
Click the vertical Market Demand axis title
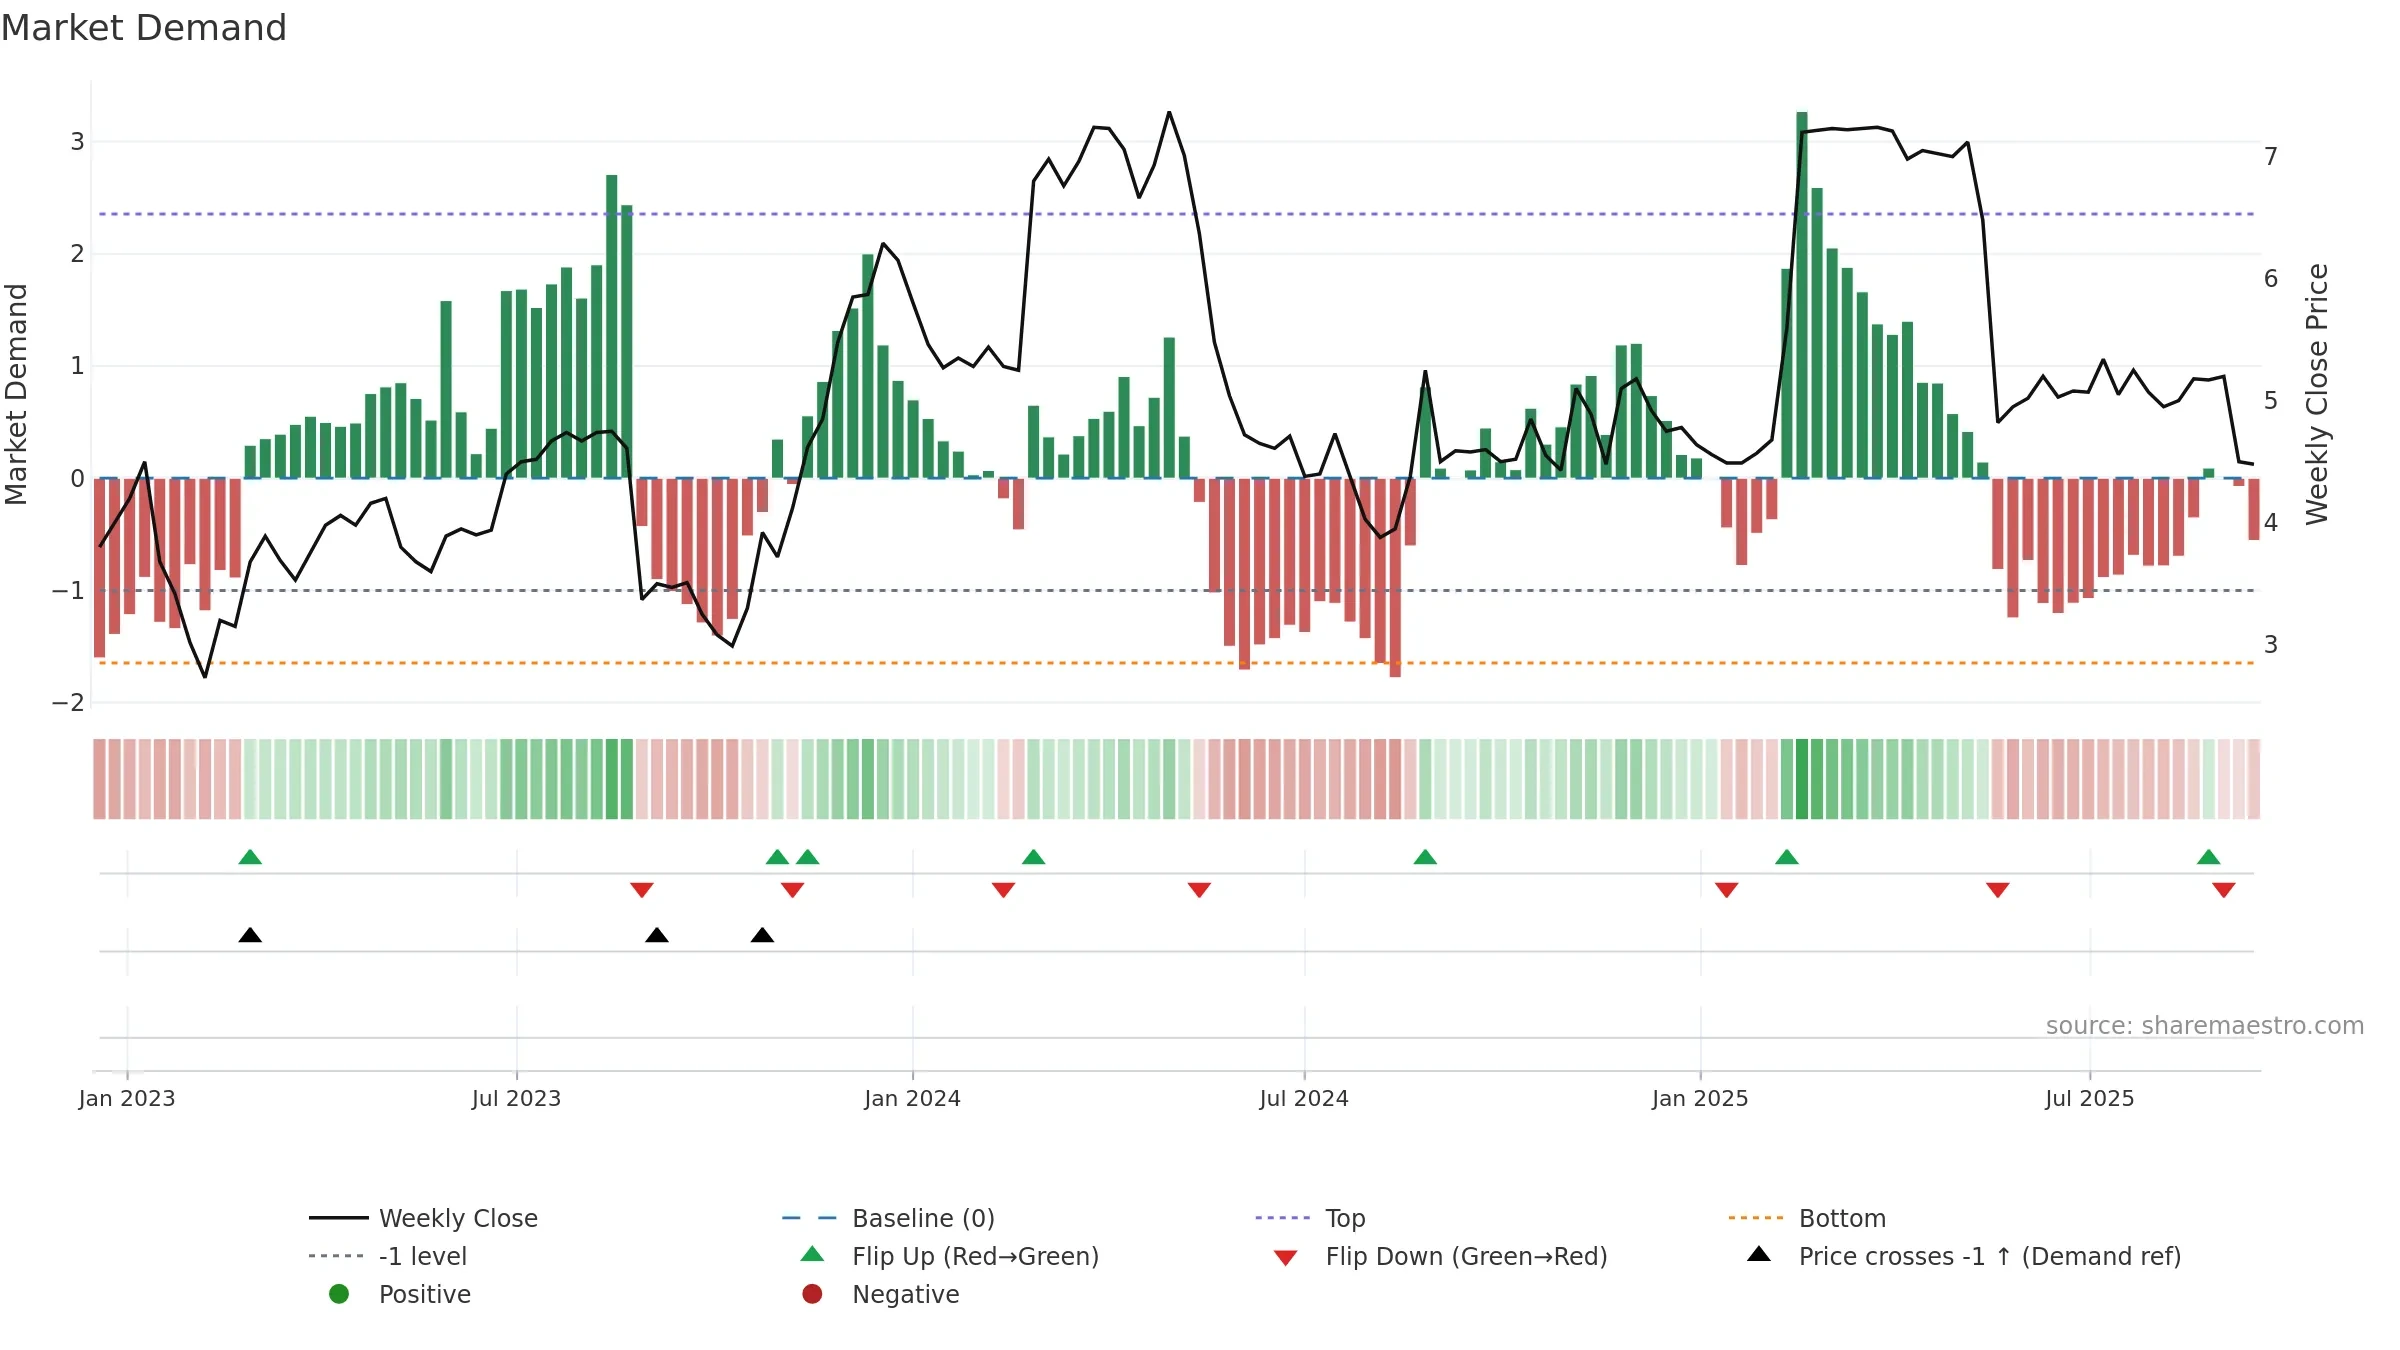16,394
